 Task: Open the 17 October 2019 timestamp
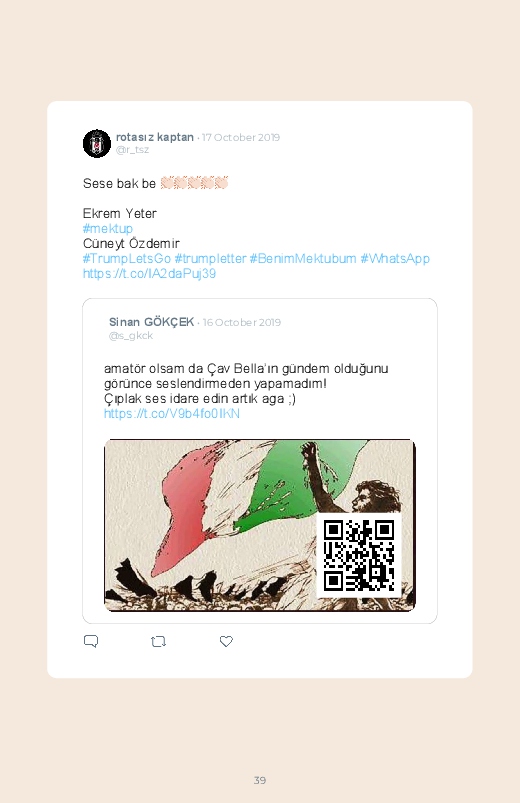tap(241, 137)
